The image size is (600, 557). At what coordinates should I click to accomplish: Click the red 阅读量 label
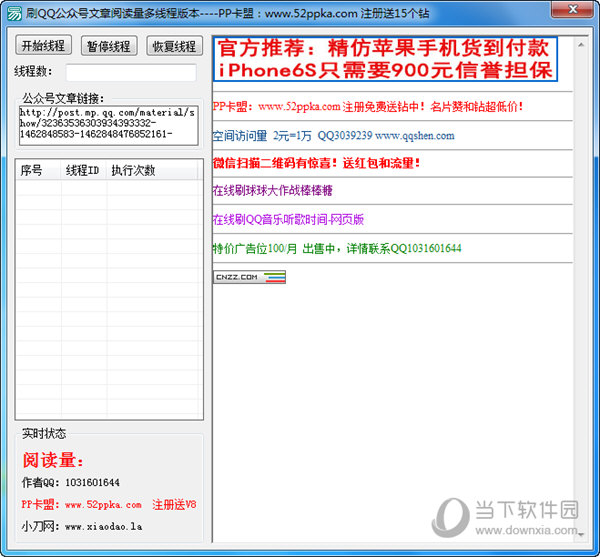[x=53, y=460]
